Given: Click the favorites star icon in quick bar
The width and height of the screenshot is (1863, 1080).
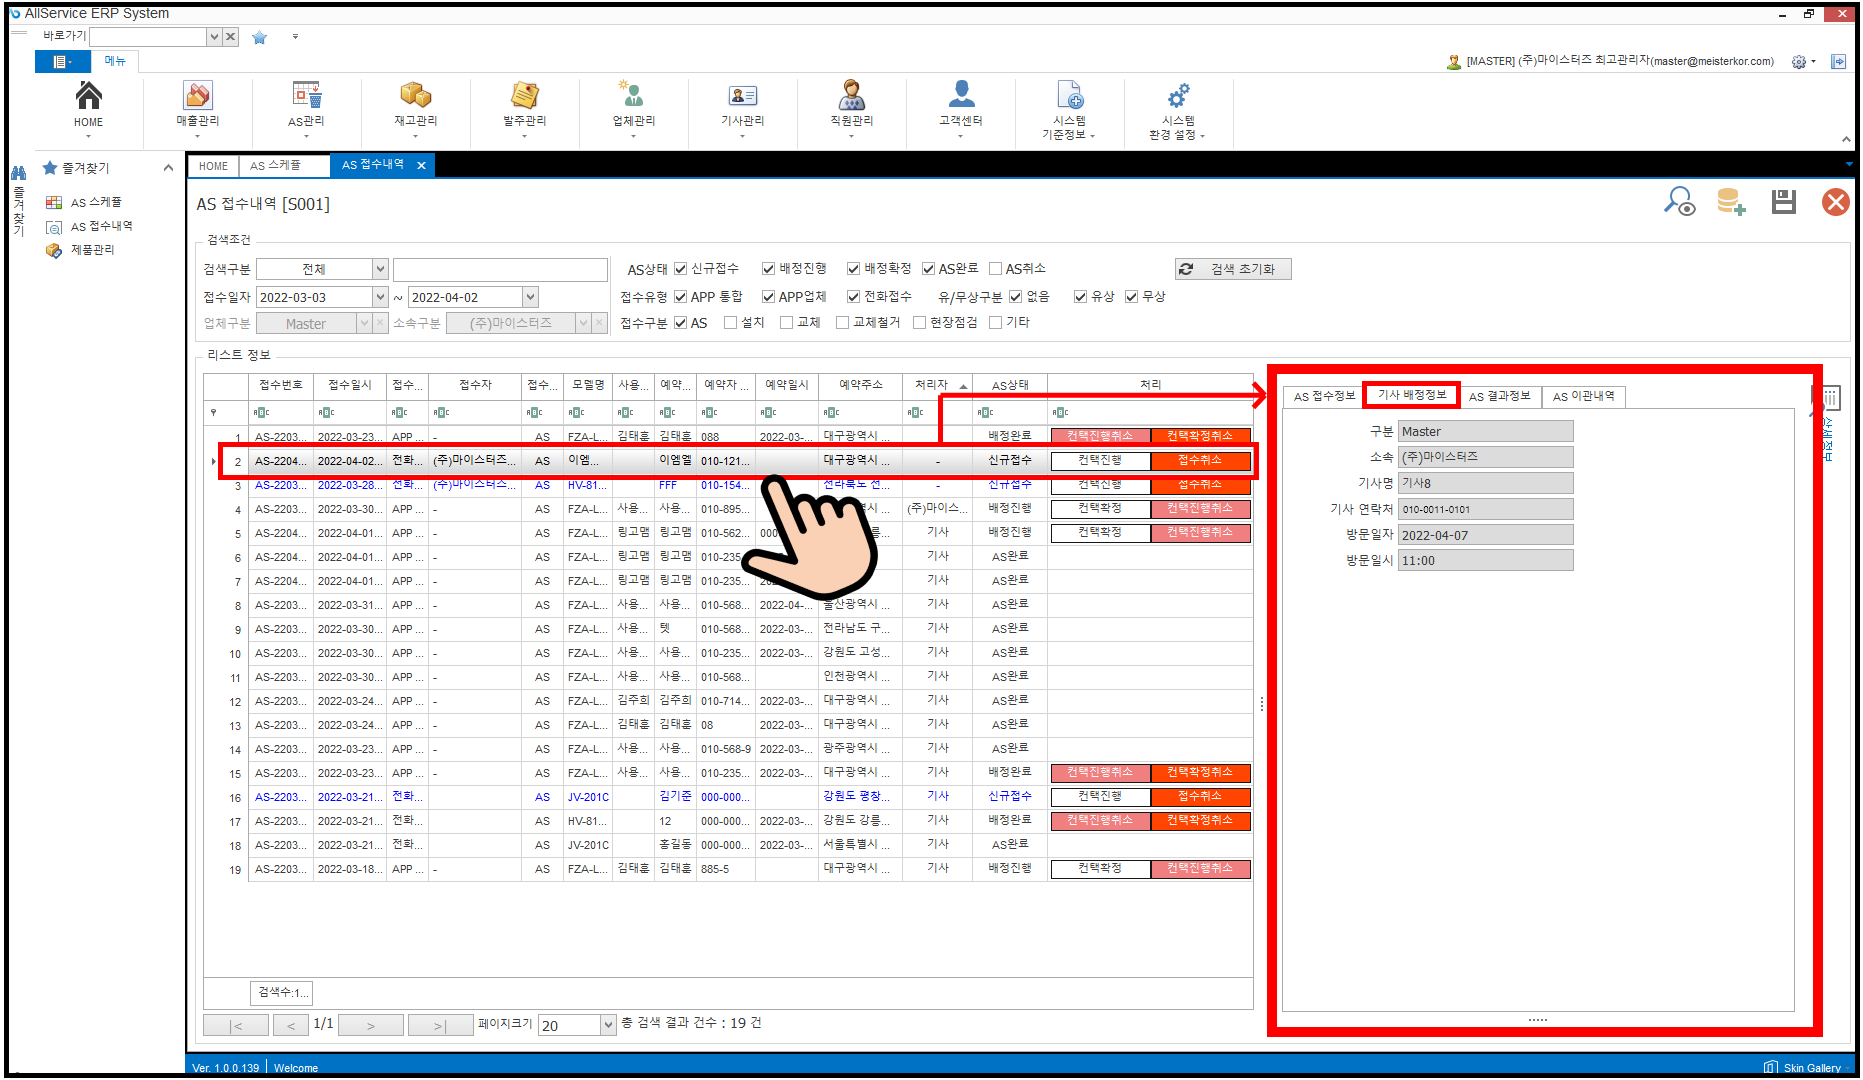Looking at the screenshot, I should [x=259, y=37].
